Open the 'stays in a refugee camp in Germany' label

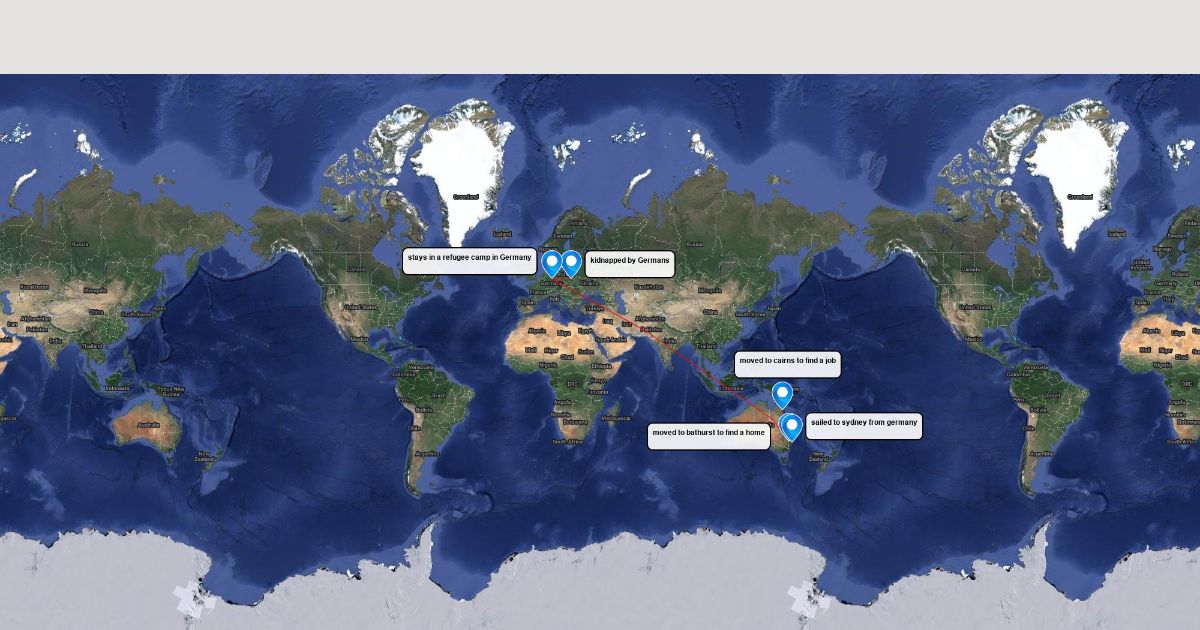click(470, 260)
